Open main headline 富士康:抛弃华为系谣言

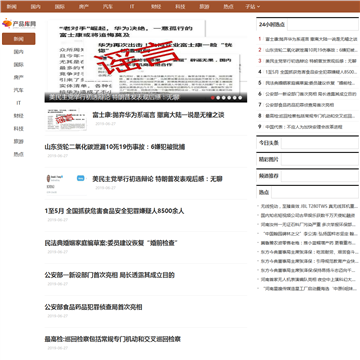pos(158,115)
